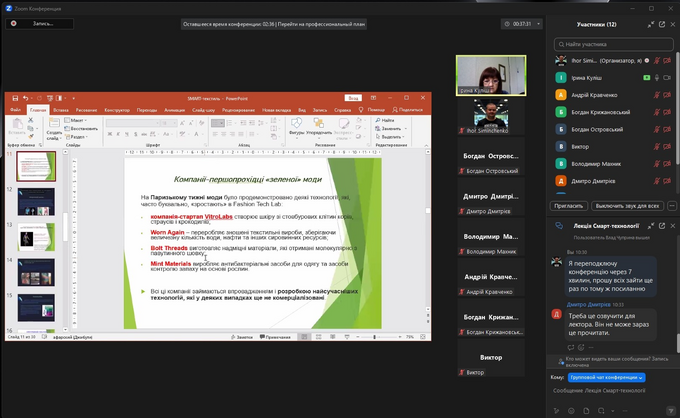Toggle Виктор's camera icon in participants list
680x418 pixels.
(667, 147)
